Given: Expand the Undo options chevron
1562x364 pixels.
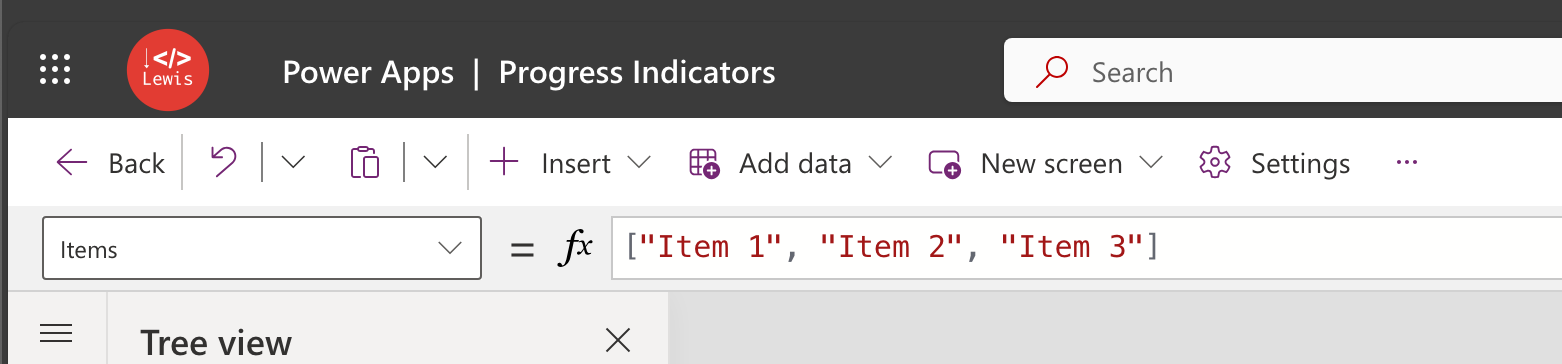Looking at the screenshot, I should point(293,163).
